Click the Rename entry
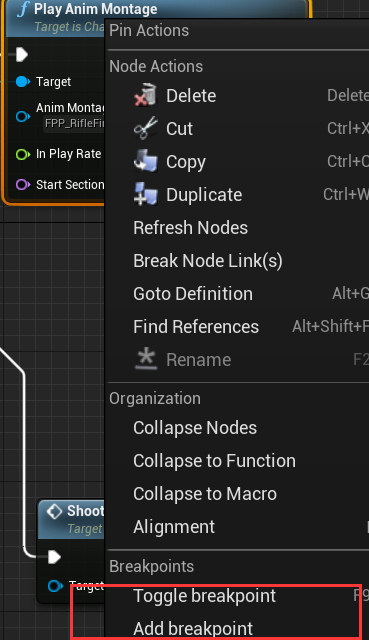This screenshot has width=369, height=640. 238,360
